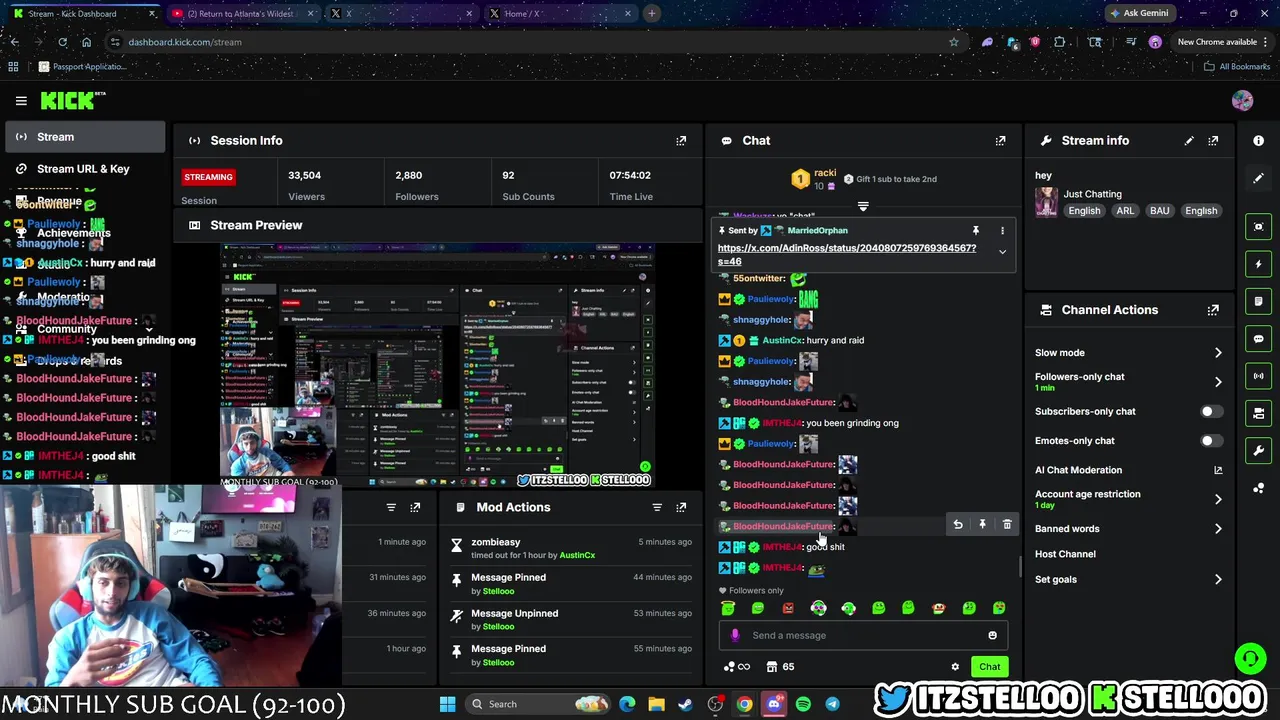Click the Windows Start button

click(x=447, y=704)
